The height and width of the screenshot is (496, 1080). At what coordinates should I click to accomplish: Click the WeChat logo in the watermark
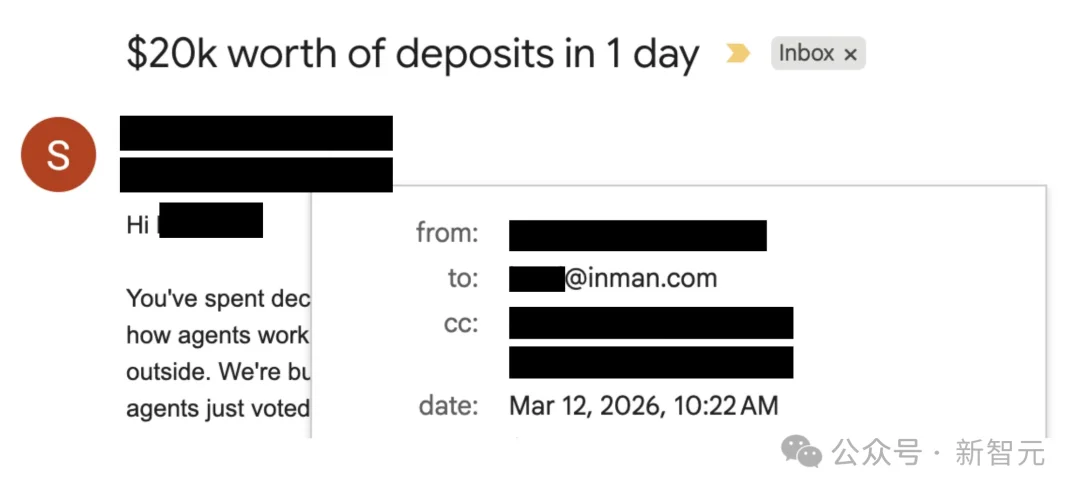coord(802,453)
